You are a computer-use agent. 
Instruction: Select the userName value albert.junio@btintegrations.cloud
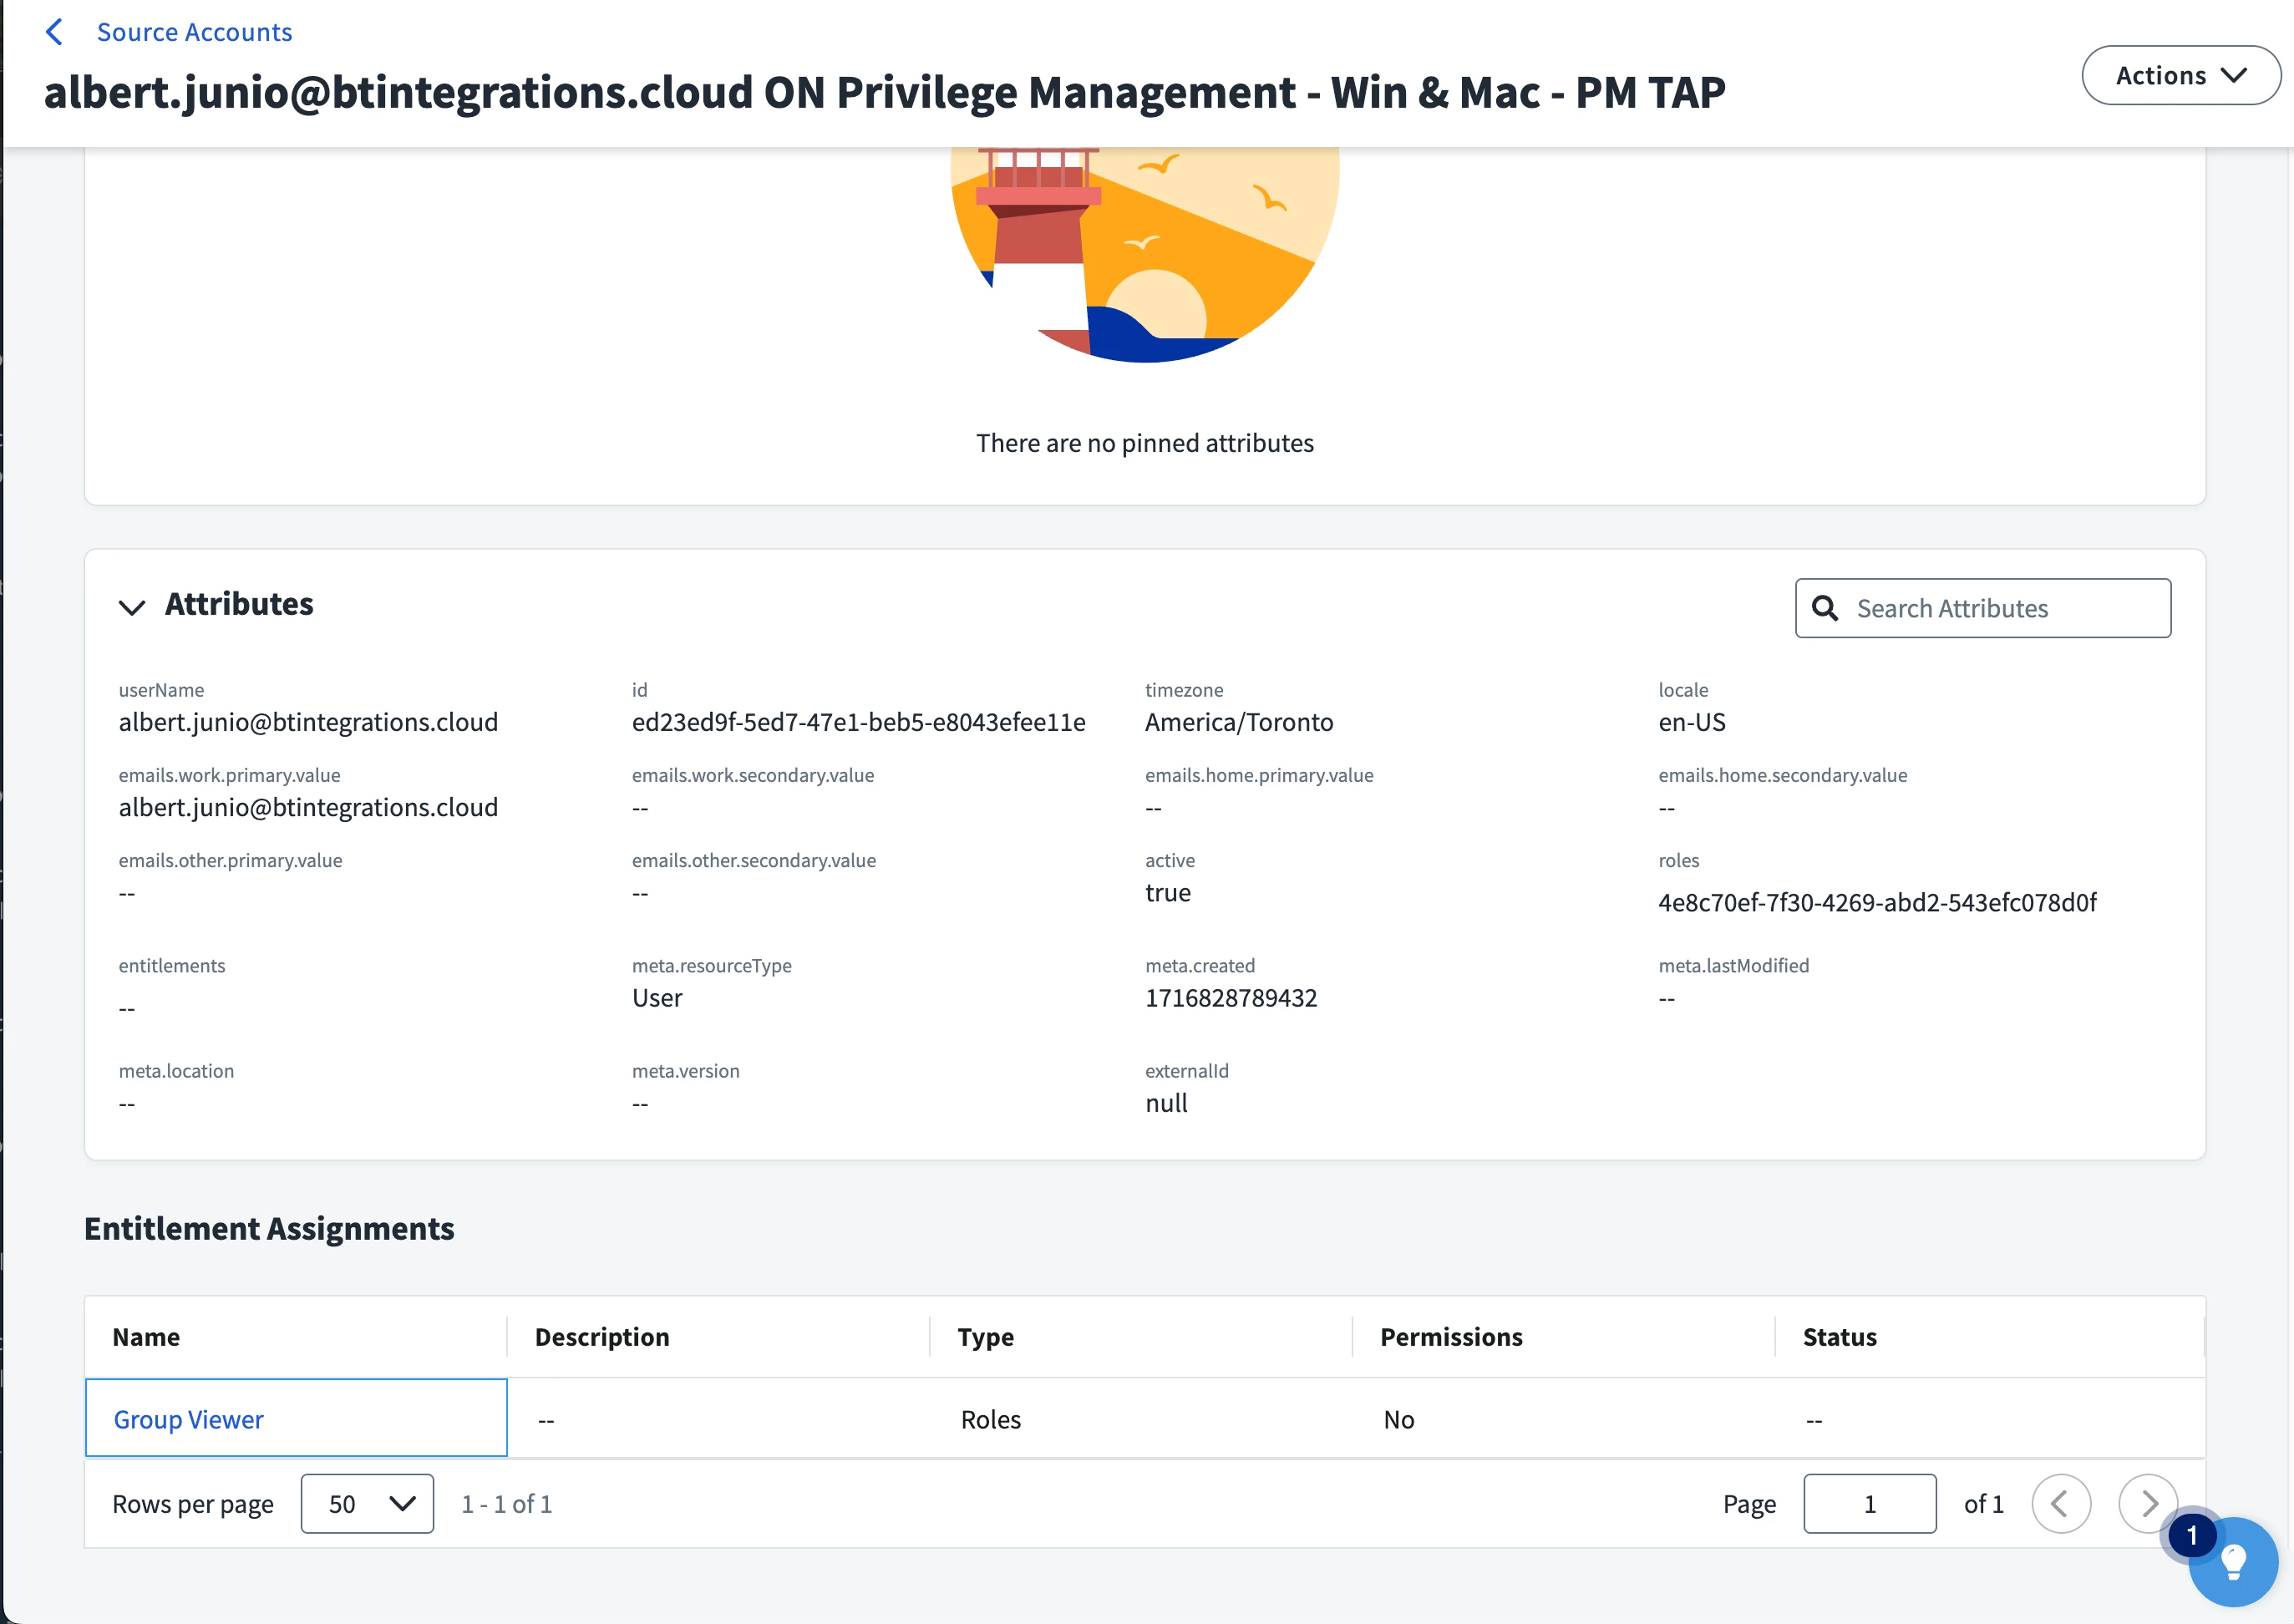click(x=308, y=722)
